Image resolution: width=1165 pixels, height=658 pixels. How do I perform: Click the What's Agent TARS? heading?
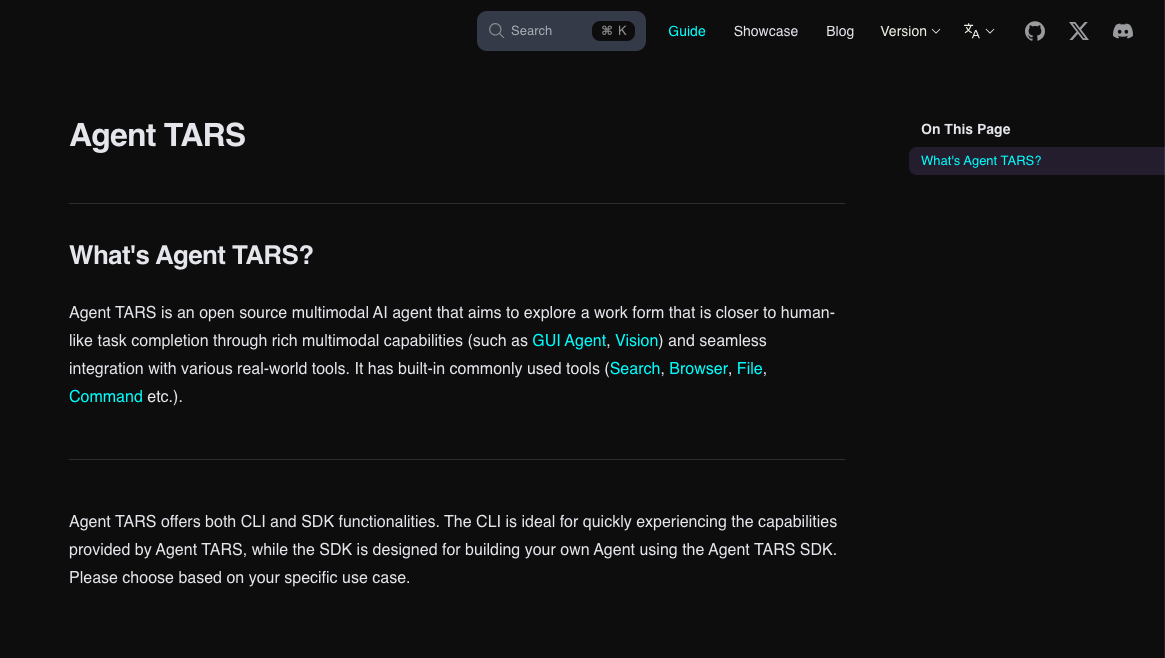coord(191,255)
